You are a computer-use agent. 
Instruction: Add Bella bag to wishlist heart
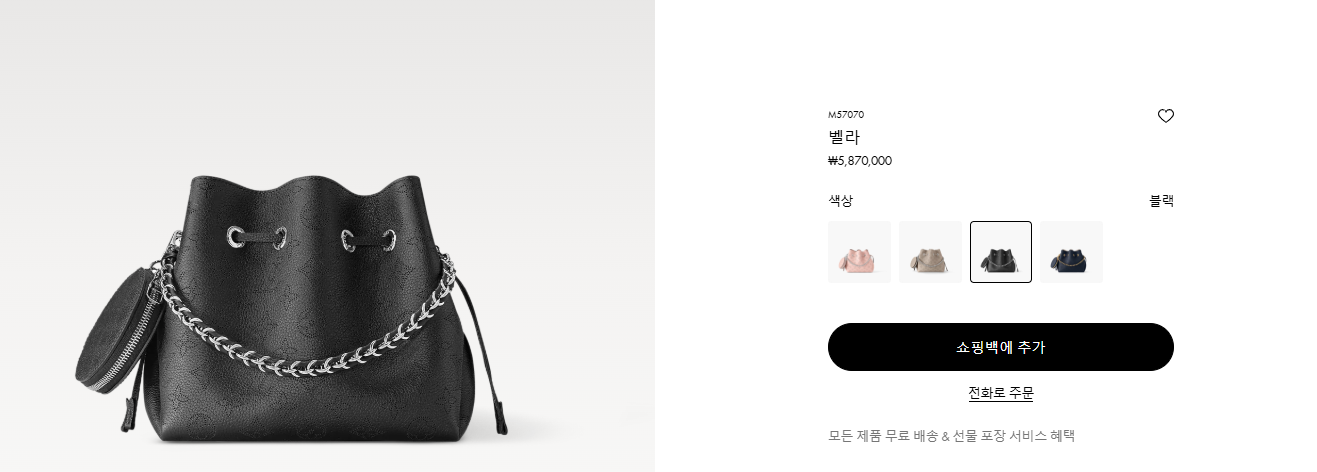(x=1165, y=116)
